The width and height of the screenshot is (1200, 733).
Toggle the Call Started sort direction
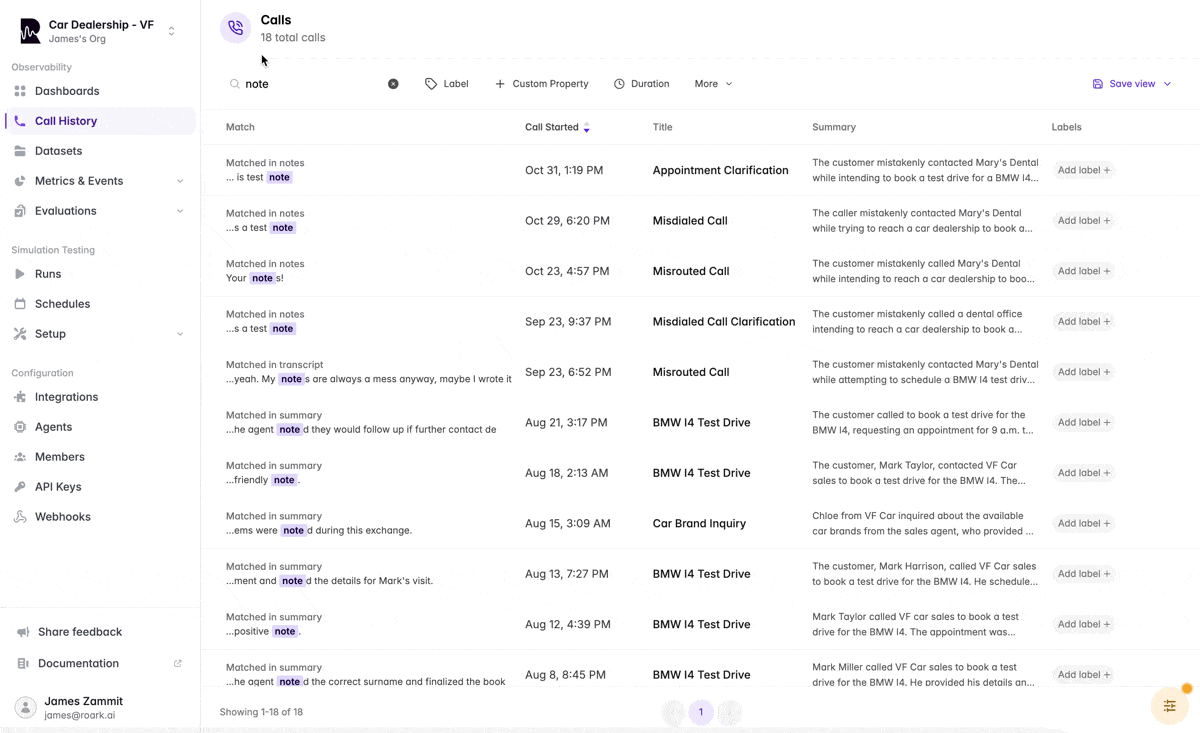click(585, 128)
